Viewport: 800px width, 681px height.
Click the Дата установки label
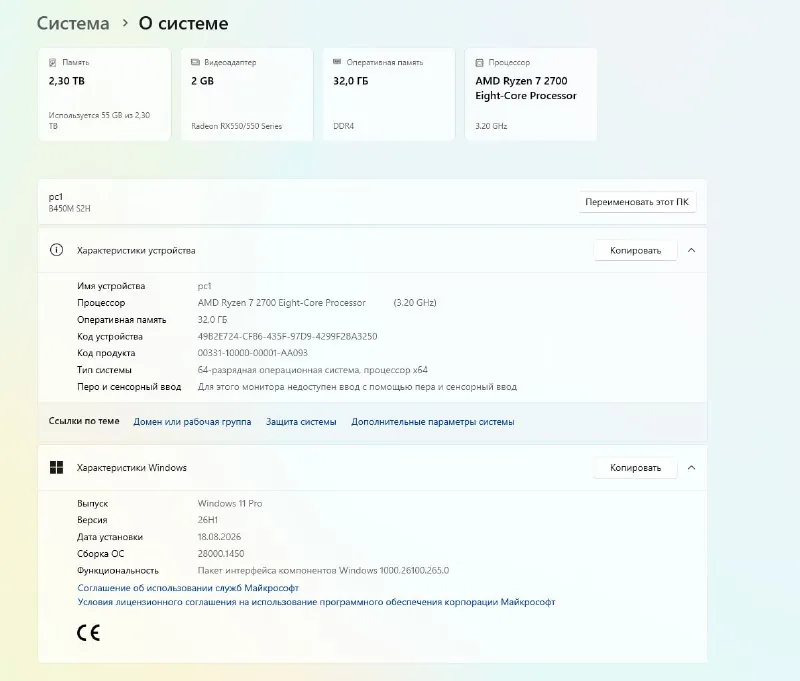[x=110, y=537]
